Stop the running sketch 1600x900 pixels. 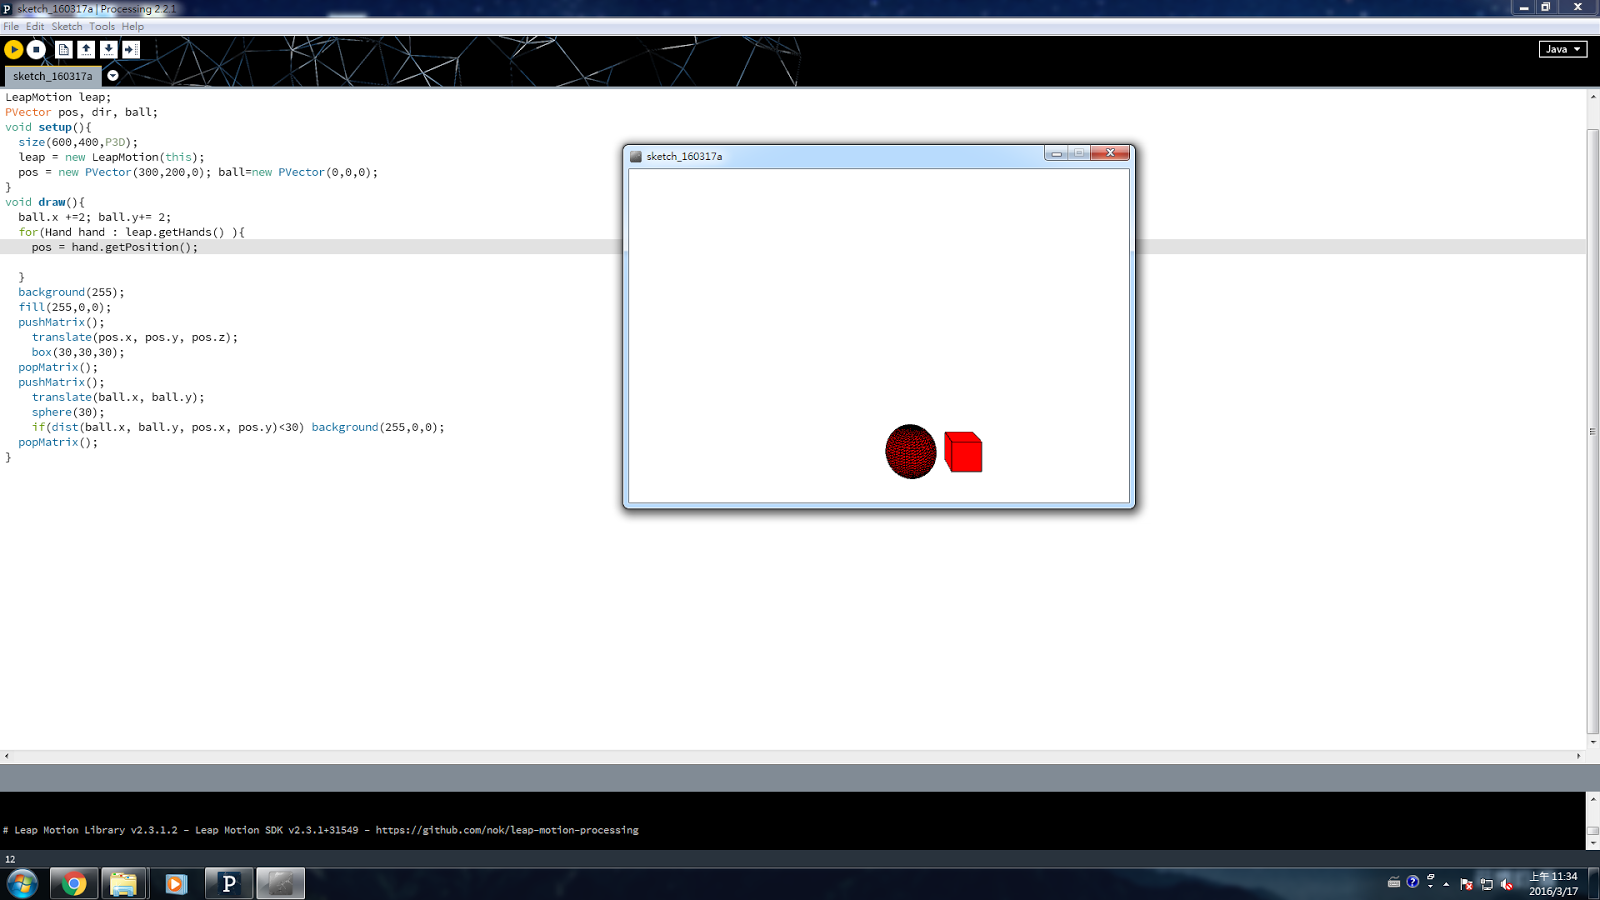[36, 49]
